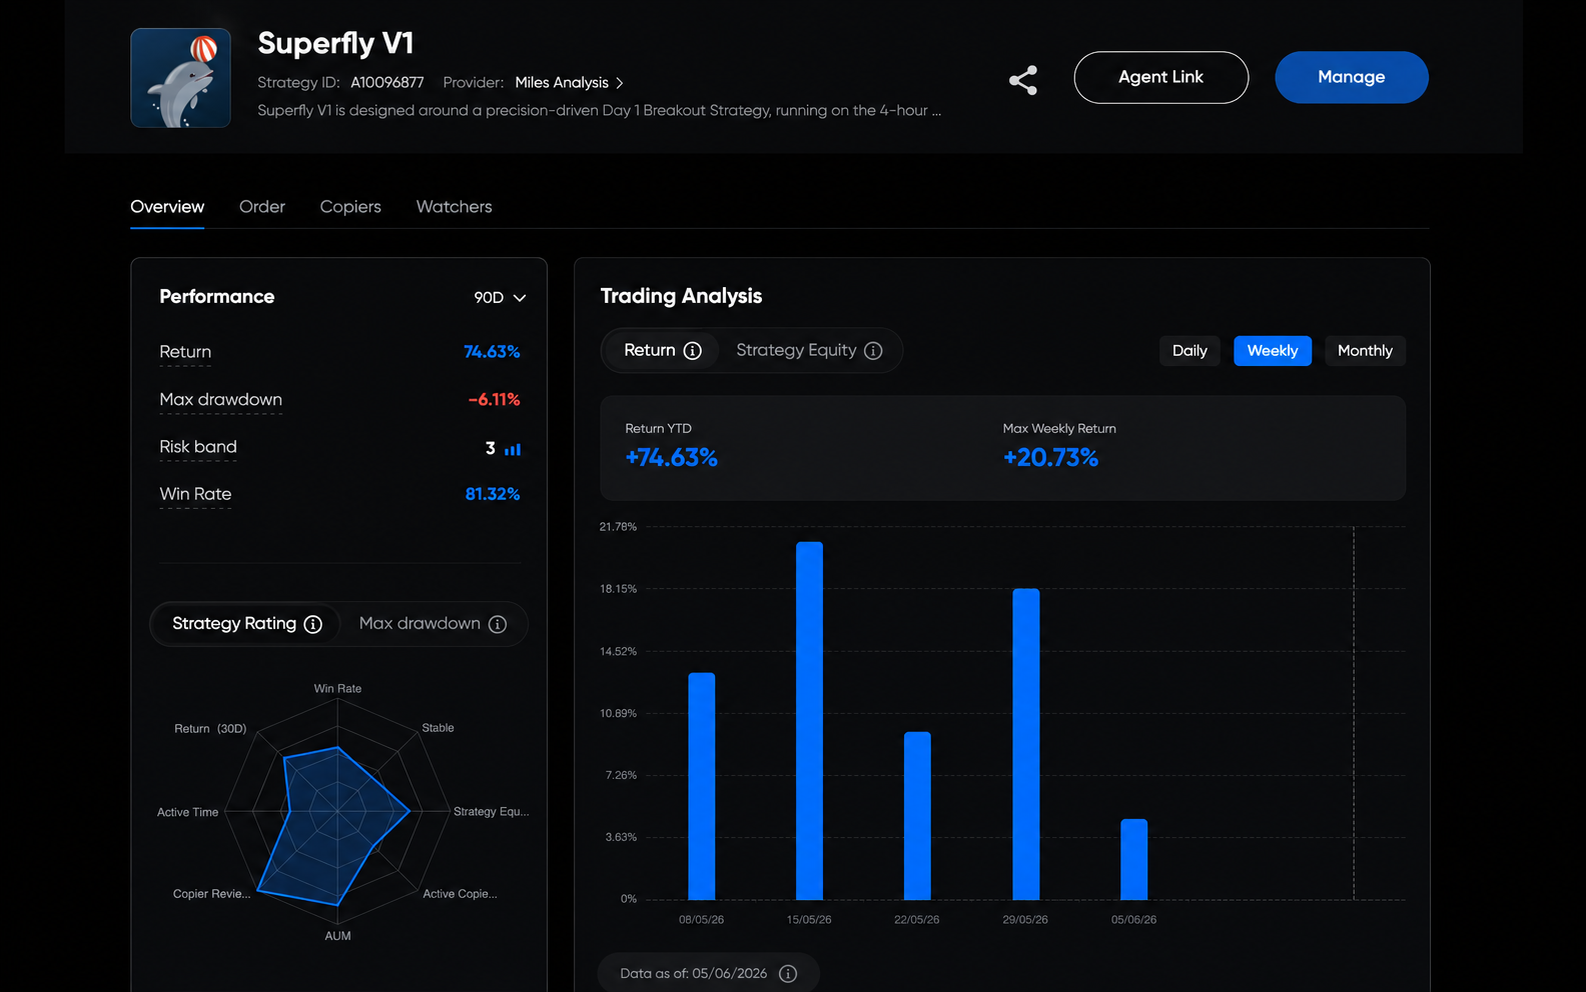This screenshot has height=992, width=1586.
Task: Switch to the Strategy Equity view
Action: pos(809,351)
